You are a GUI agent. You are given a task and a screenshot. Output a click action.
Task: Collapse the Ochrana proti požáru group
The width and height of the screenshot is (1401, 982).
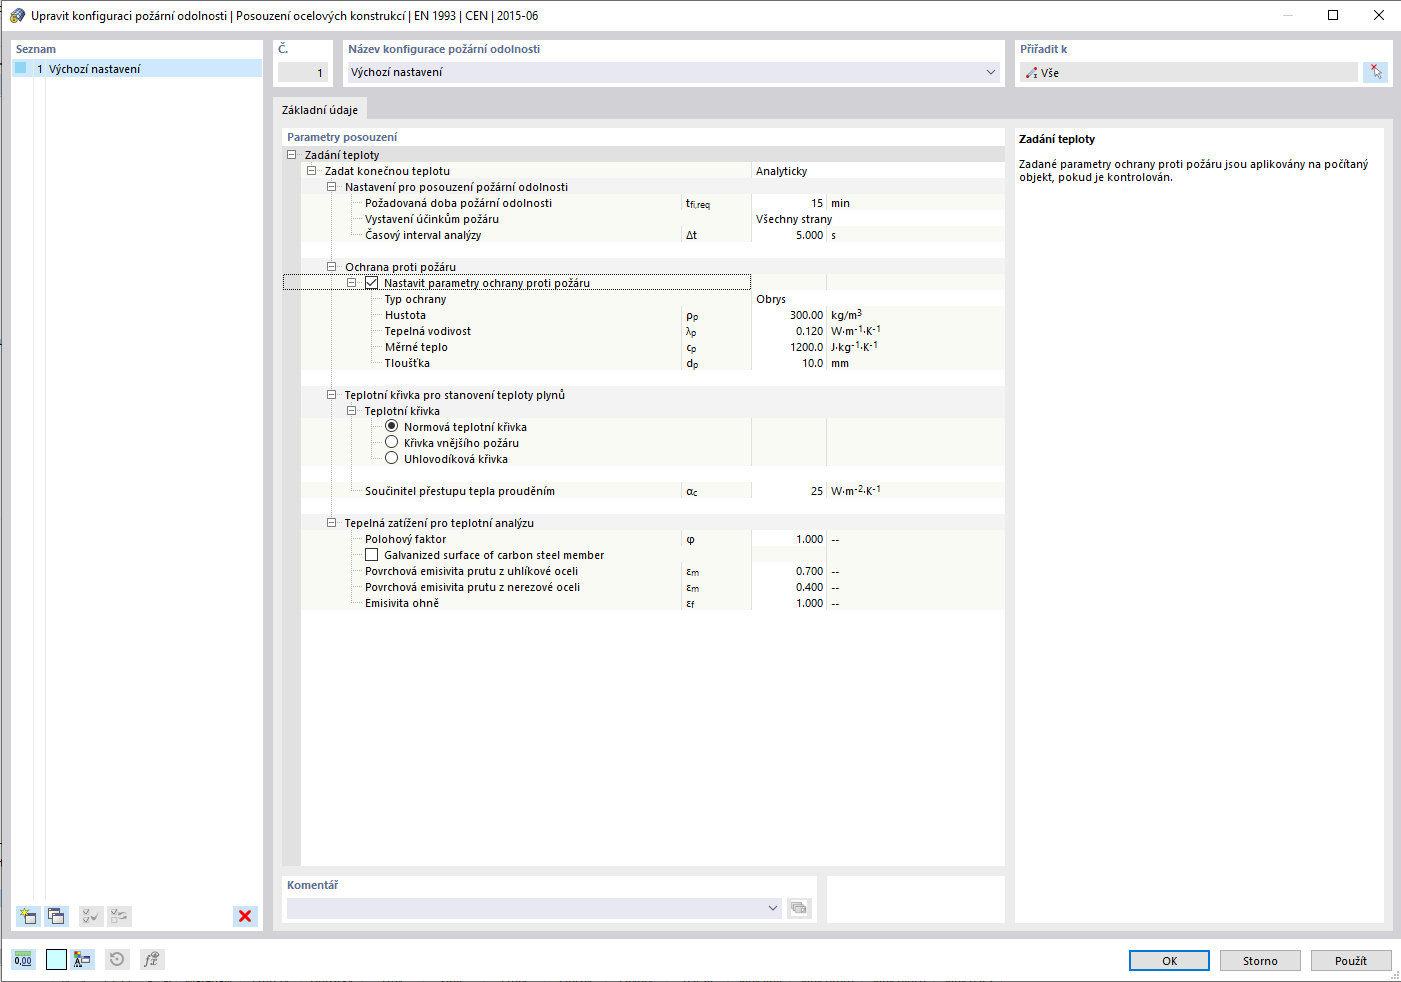332,267
